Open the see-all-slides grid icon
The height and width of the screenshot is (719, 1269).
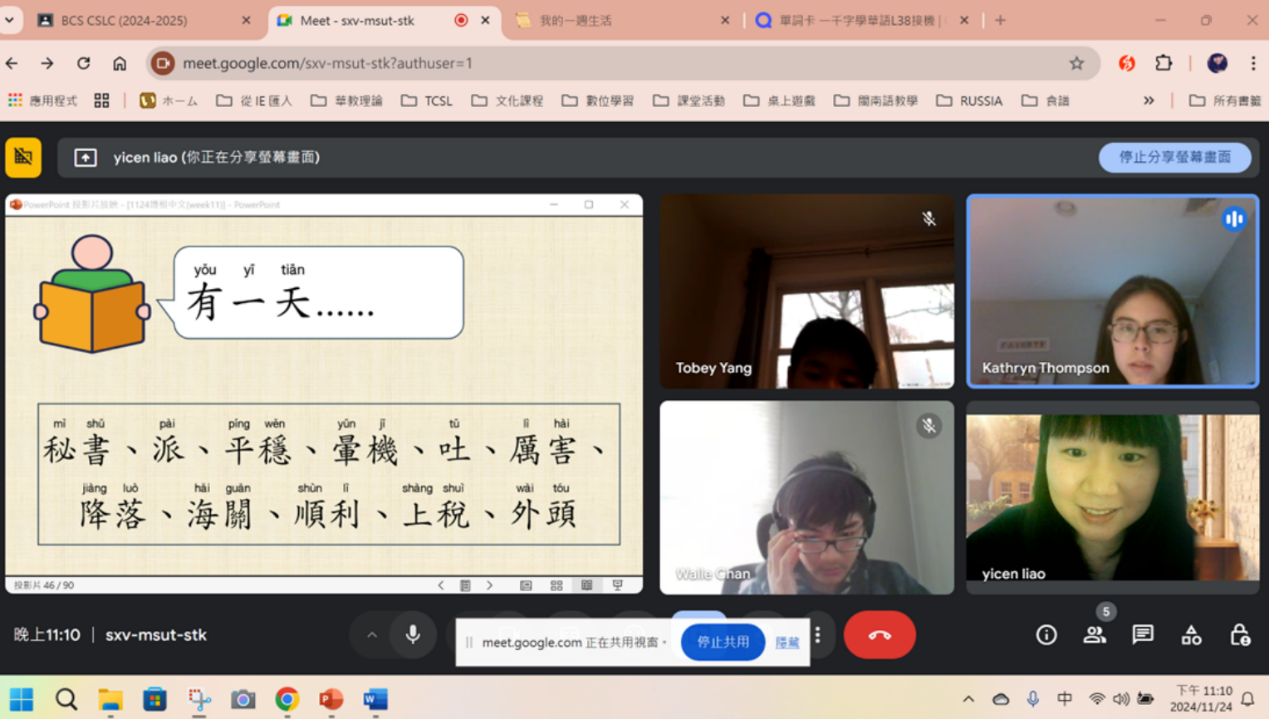[554, 585]
